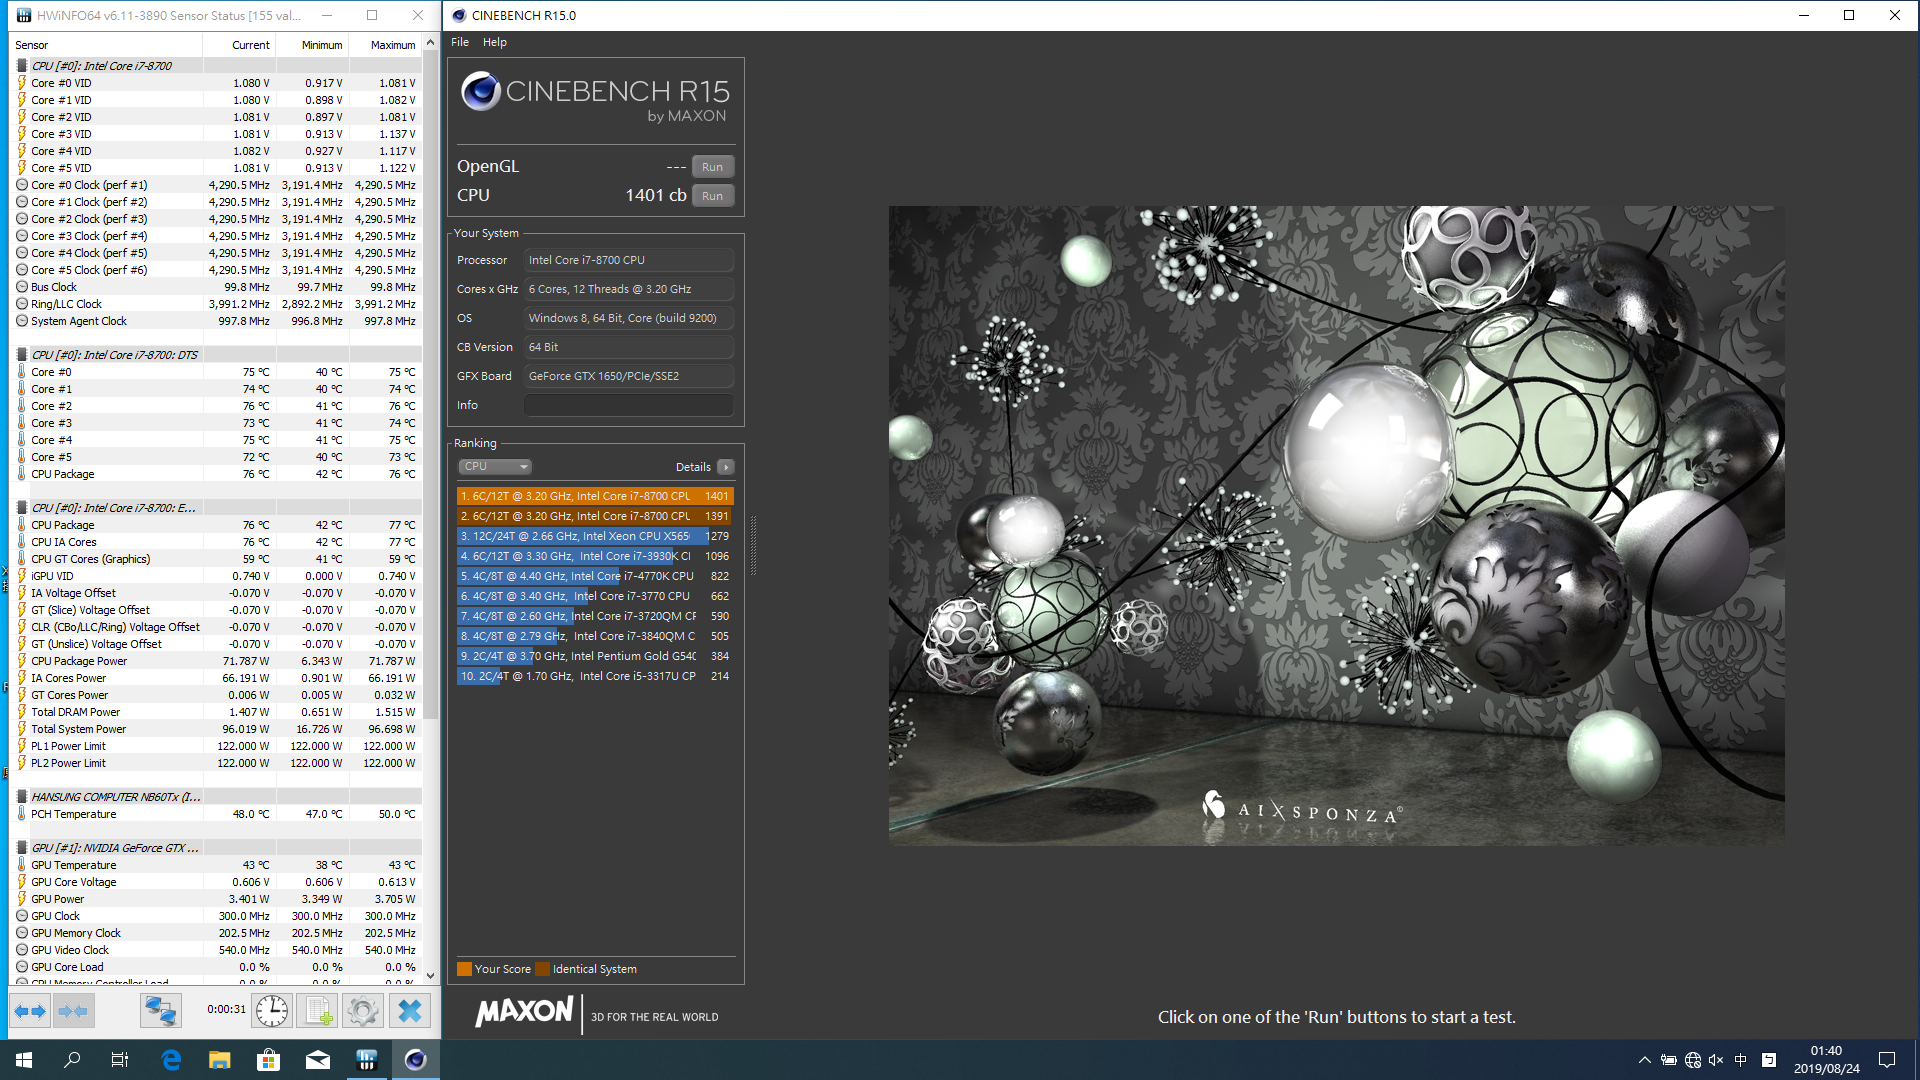Switch to HWiNFO taskbar icon
The width and height of the screenshot is (1920, 1080).
367,1060
